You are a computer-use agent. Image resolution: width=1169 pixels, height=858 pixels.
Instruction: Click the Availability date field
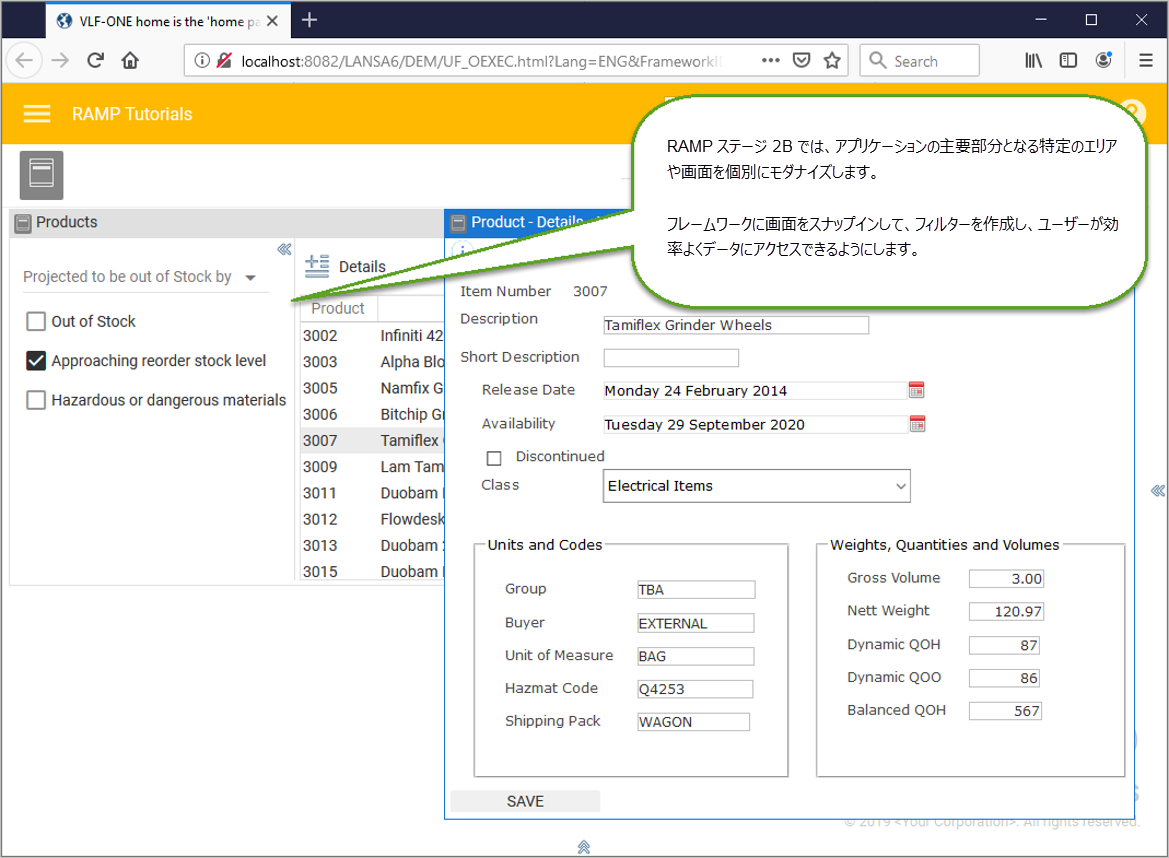[x=754, y=424]
